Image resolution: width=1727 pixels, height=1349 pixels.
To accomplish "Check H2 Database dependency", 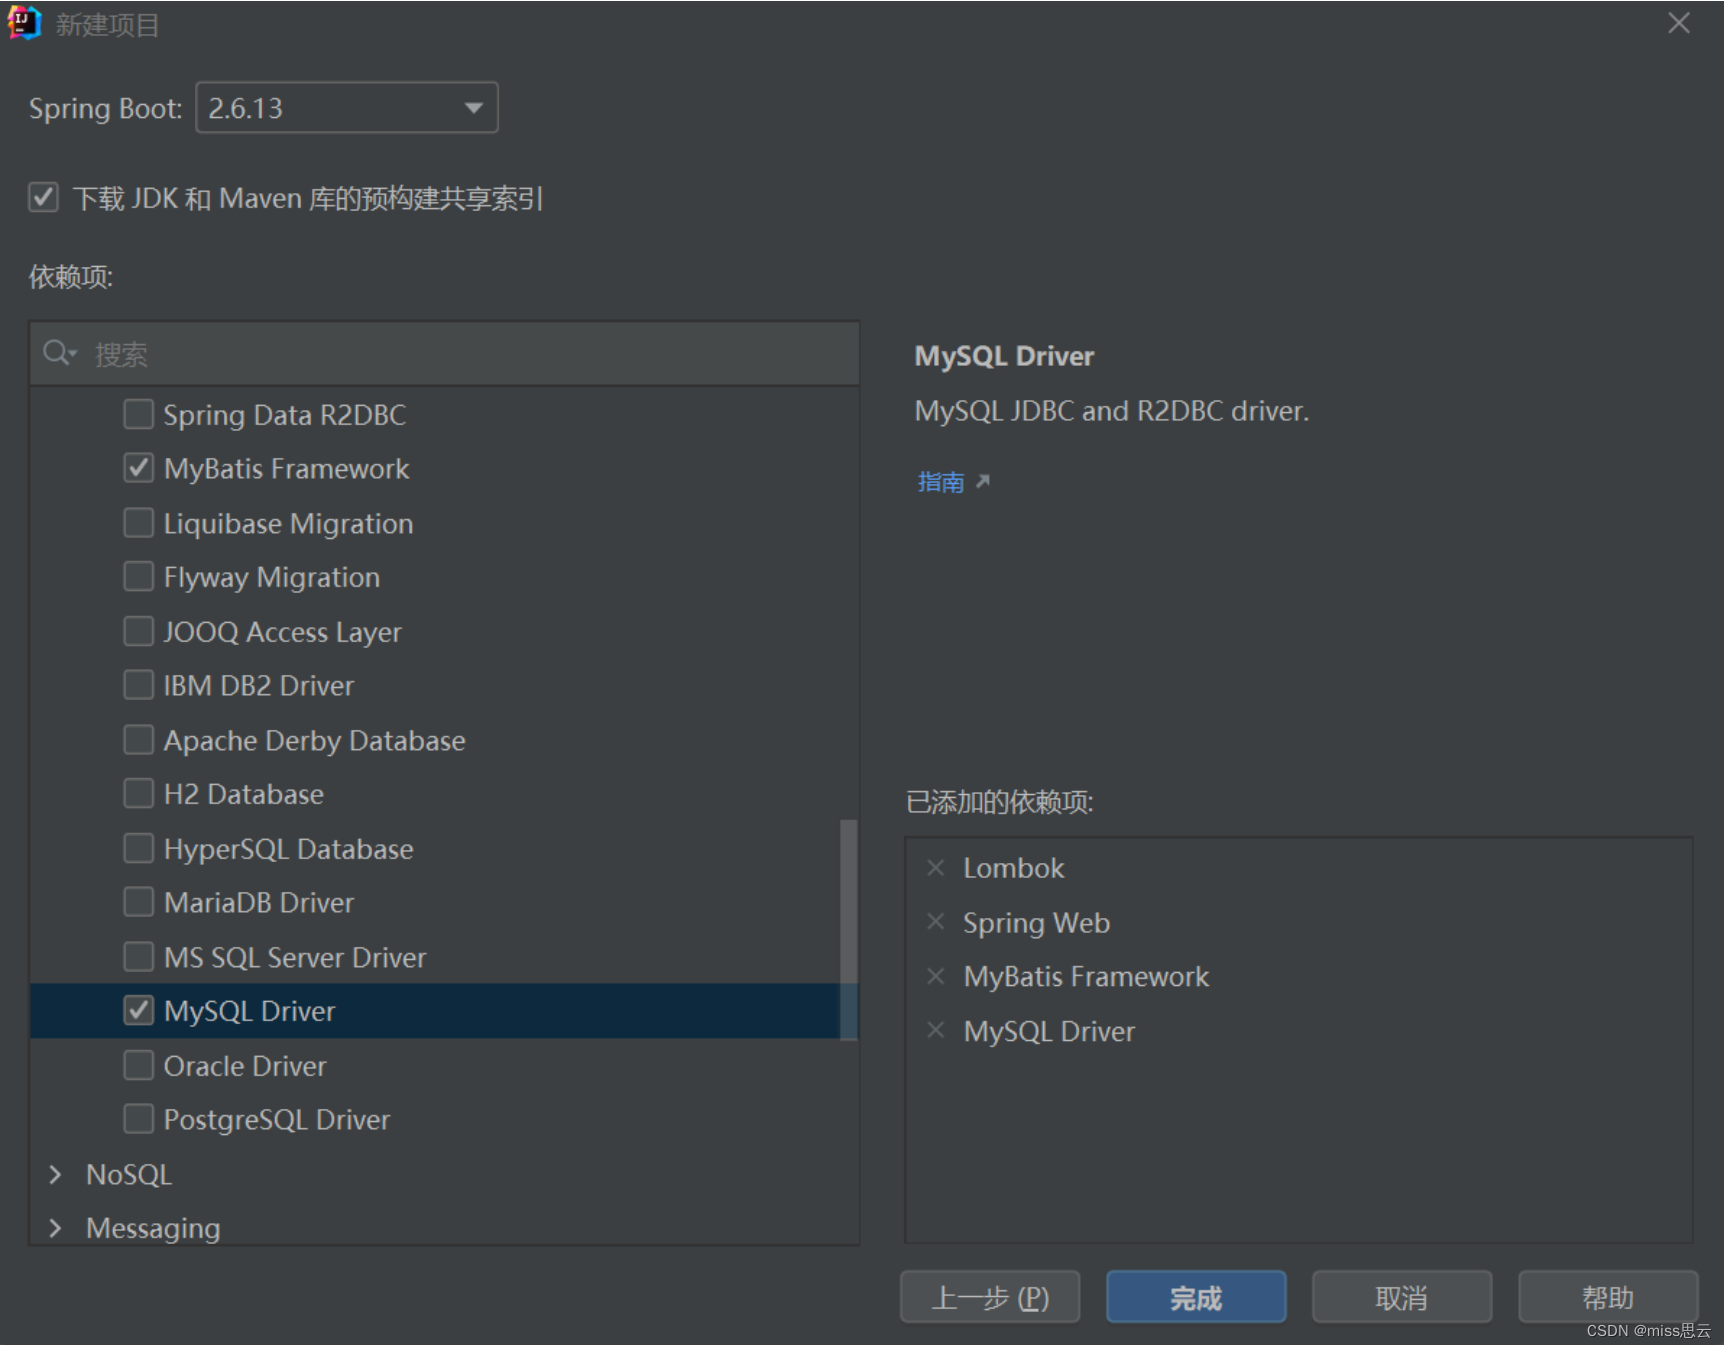I will (139, 794).
